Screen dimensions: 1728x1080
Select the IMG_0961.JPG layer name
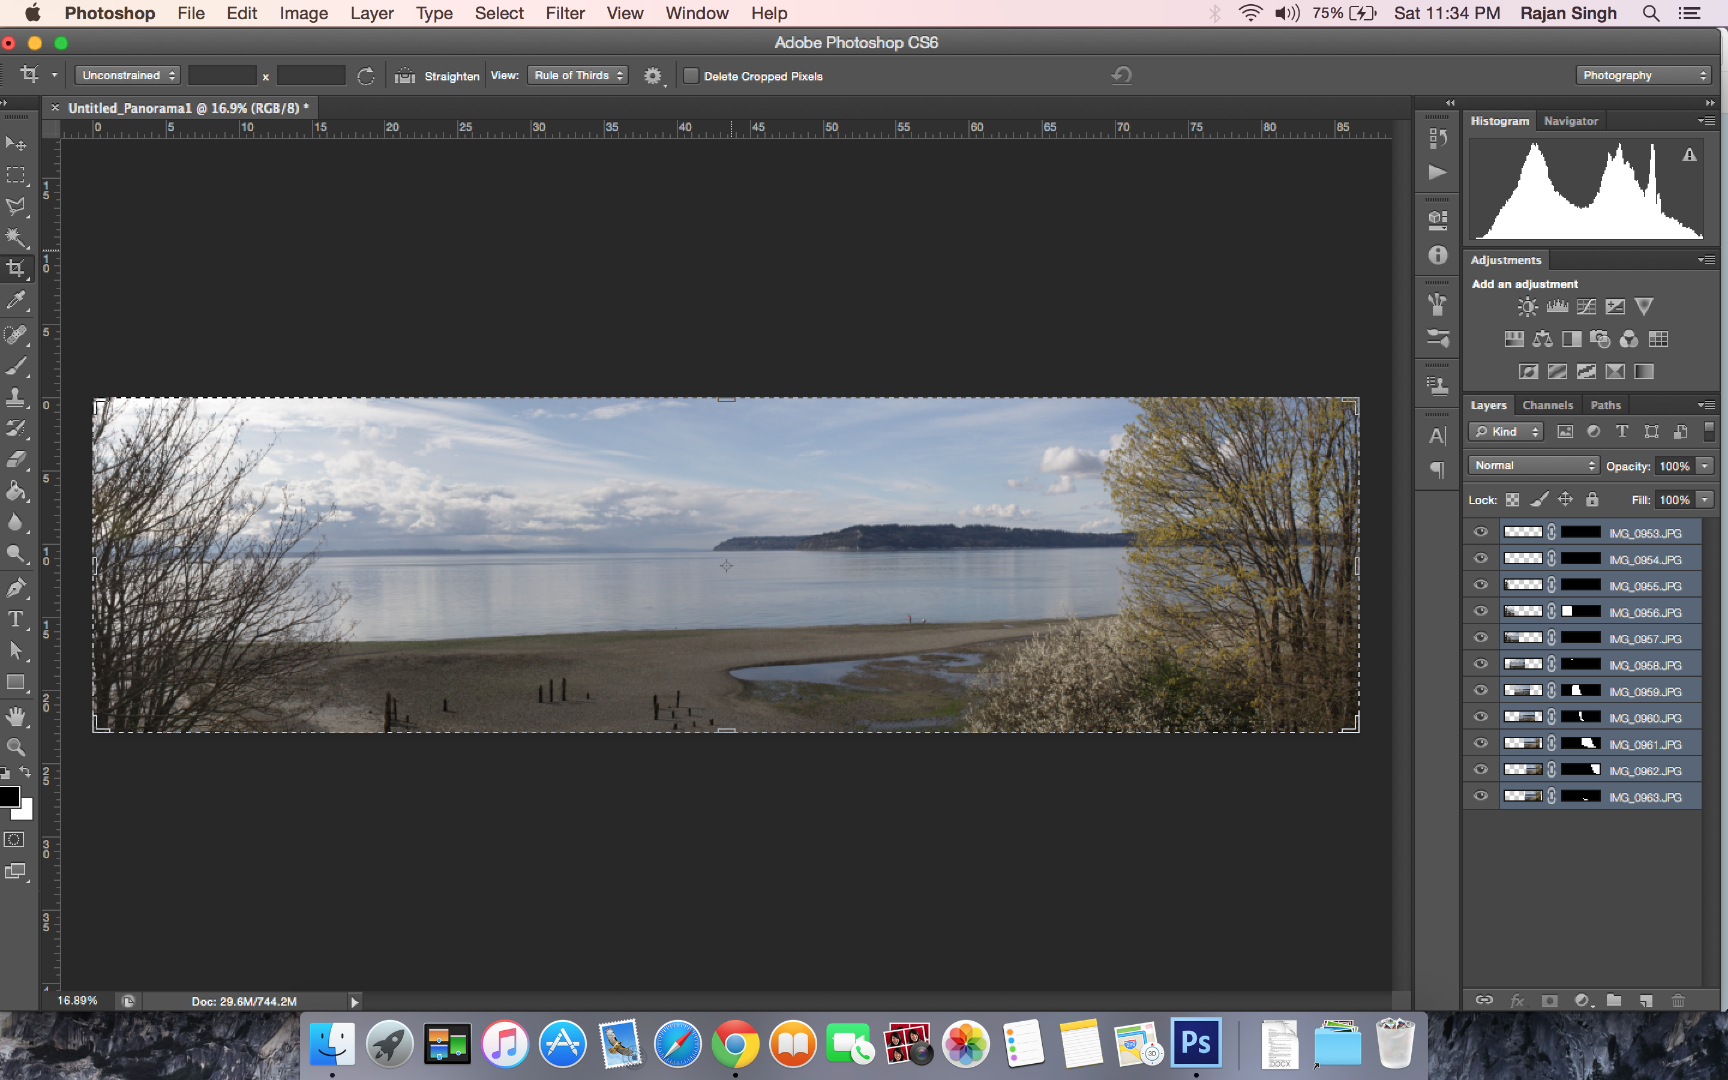[1645, 745]
